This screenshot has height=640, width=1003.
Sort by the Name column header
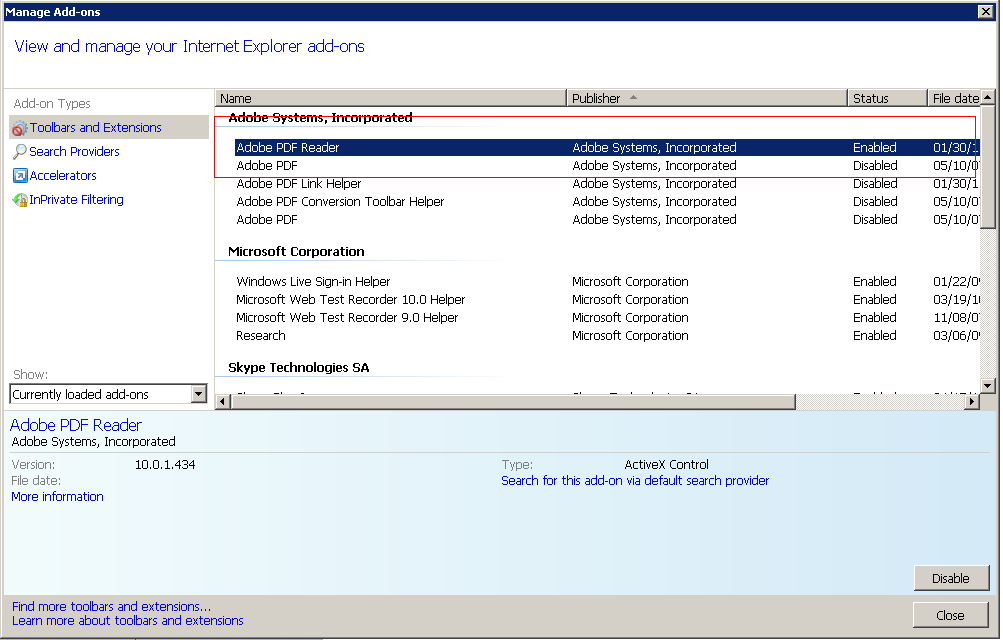click(x=391, y=98)
